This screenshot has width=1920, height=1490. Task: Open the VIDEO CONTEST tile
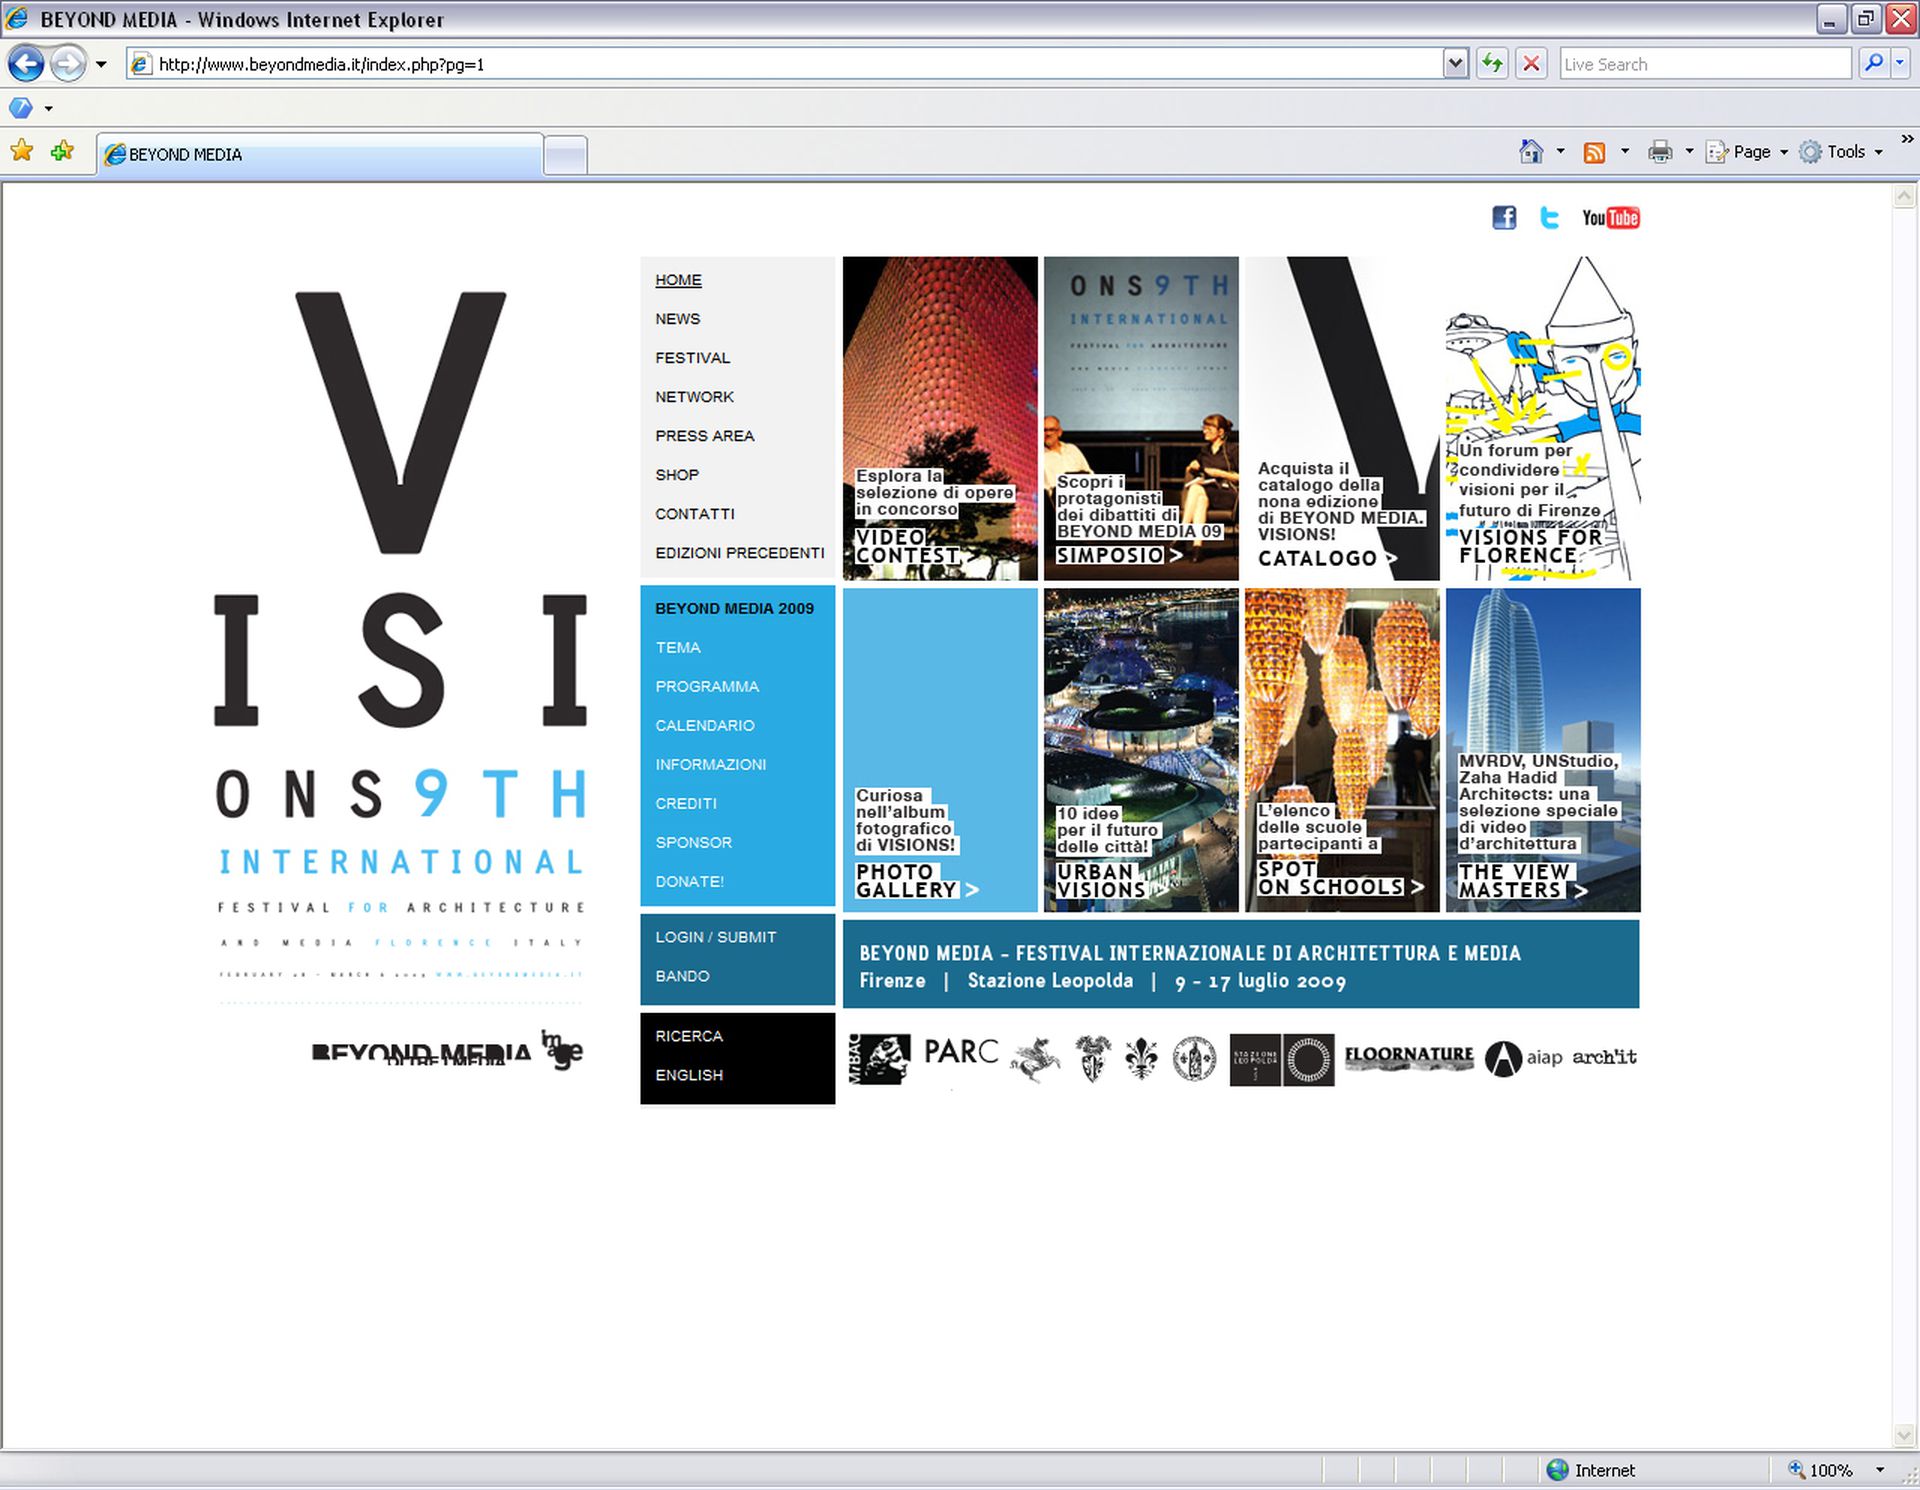coord(940,419)
